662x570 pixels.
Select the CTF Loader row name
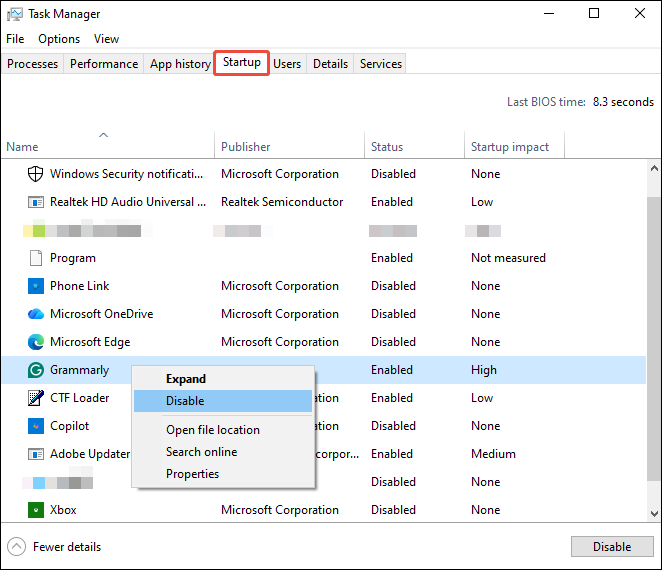(80, 398)
